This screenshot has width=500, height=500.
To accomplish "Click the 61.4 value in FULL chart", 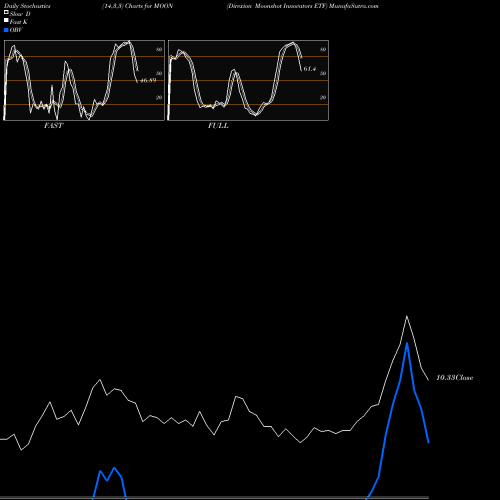I will (310, 69).
